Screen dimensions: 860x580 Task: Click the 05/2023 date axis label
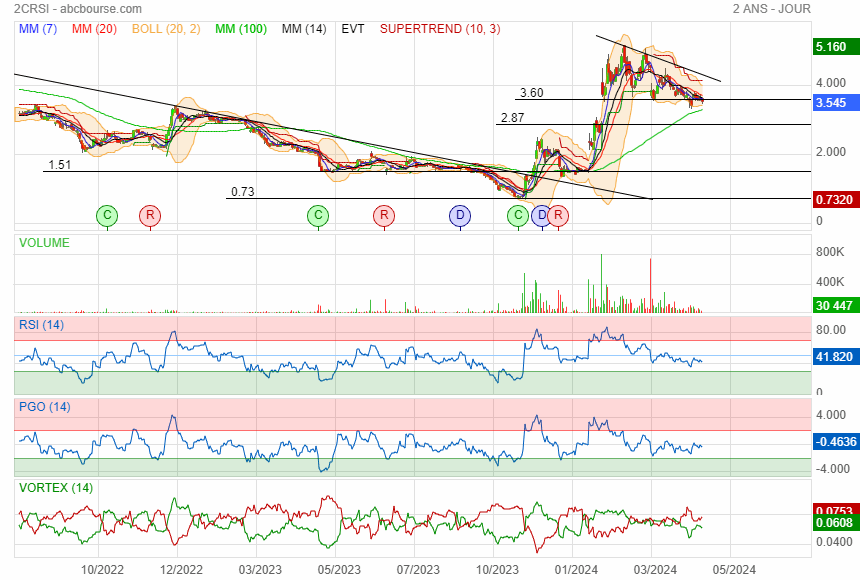click(340, 570)
